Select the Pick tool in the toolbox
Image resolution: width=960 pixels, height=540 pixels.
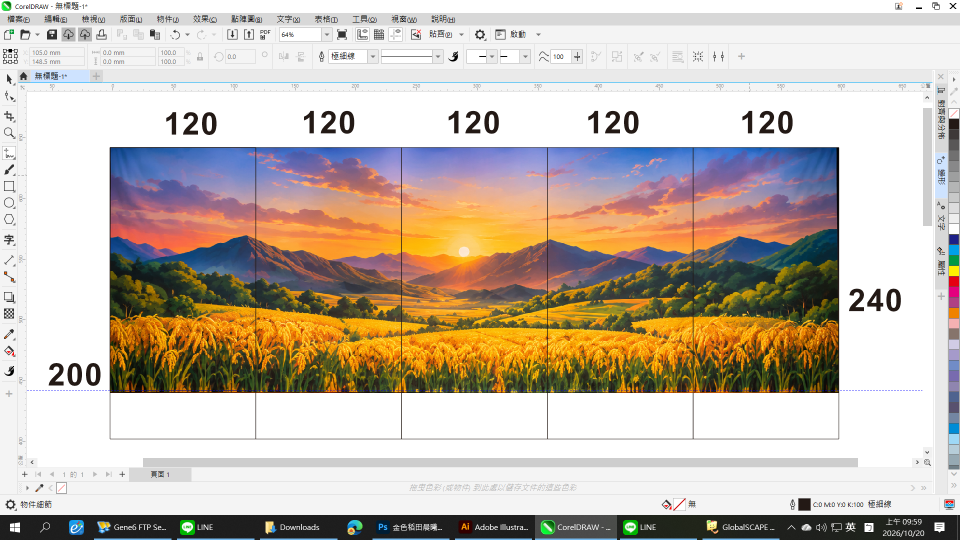pyautogui.click(x=9, y=79)
